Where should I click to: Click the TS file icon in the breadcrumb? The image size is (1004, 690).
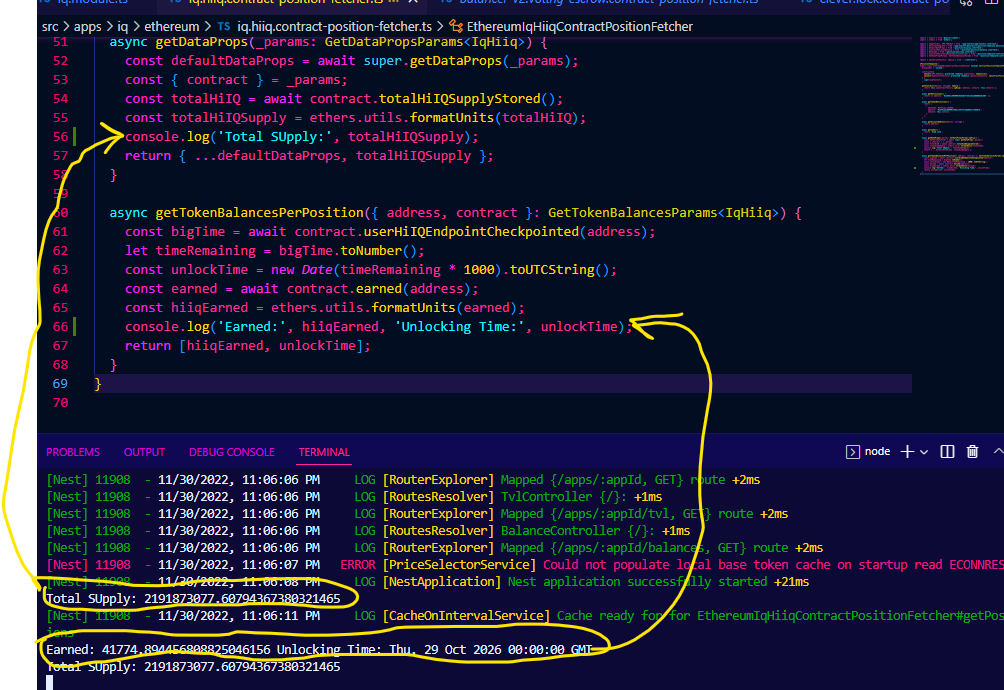[x=223, y=27]
